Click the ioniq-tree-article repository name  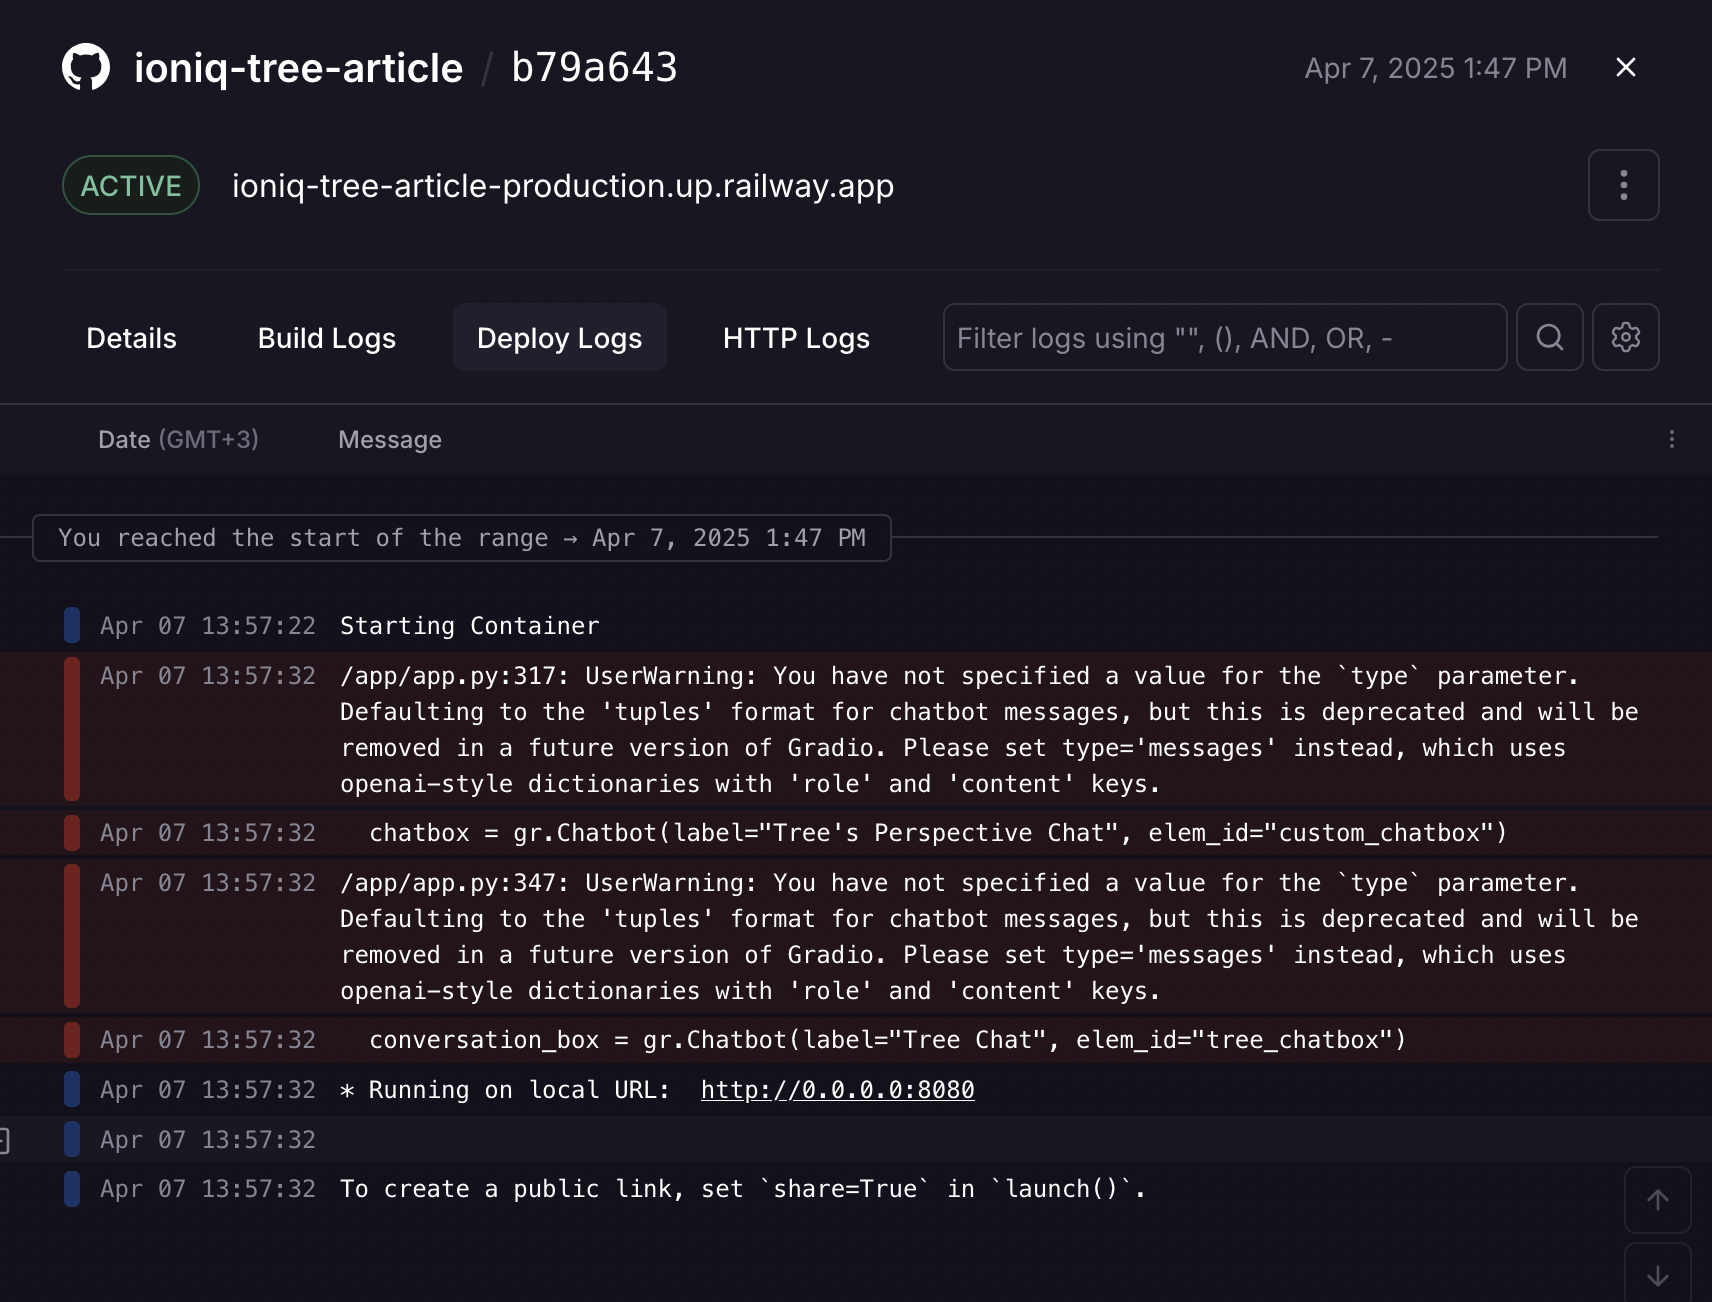(298, 68)
